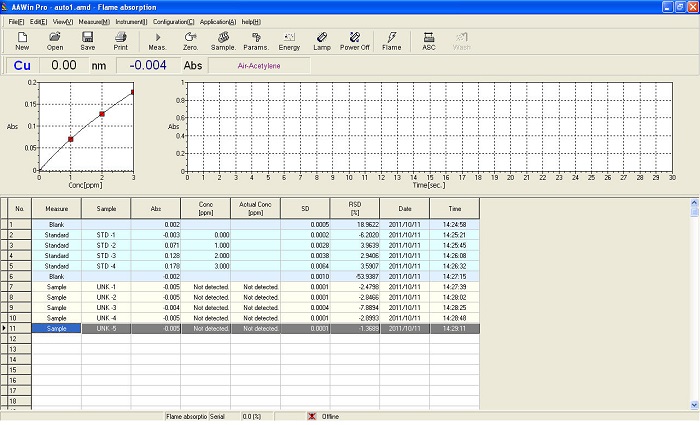Start measurement with the Meas. icon
700x425 pixels.
click(x=158, y=41)
